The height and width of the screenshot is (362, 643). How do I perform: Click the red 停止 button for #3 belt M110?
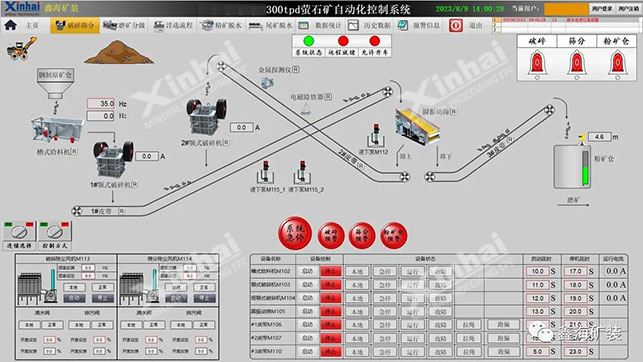331,352
